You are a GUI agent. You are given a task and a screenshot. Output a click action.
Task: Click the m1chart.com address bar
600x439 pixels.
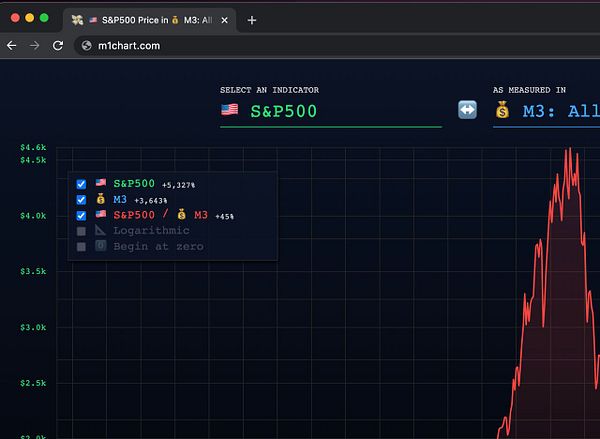tap(337, 46)
